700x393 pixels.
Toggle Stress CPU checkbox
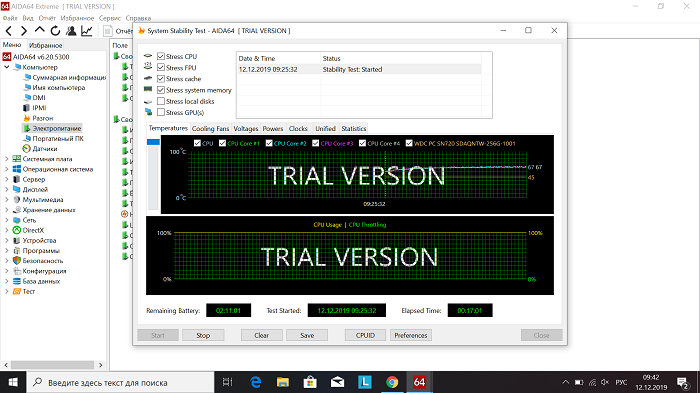tap(161, 56)
